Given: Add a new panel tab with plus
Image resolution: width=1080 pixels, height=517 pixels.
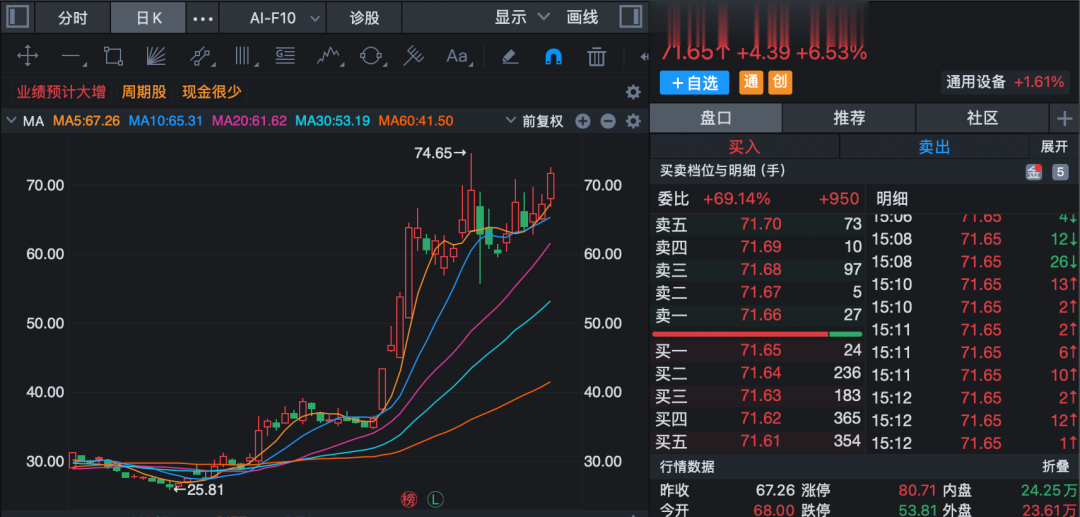Looking at the screenshot, I should pos(1064,118).
